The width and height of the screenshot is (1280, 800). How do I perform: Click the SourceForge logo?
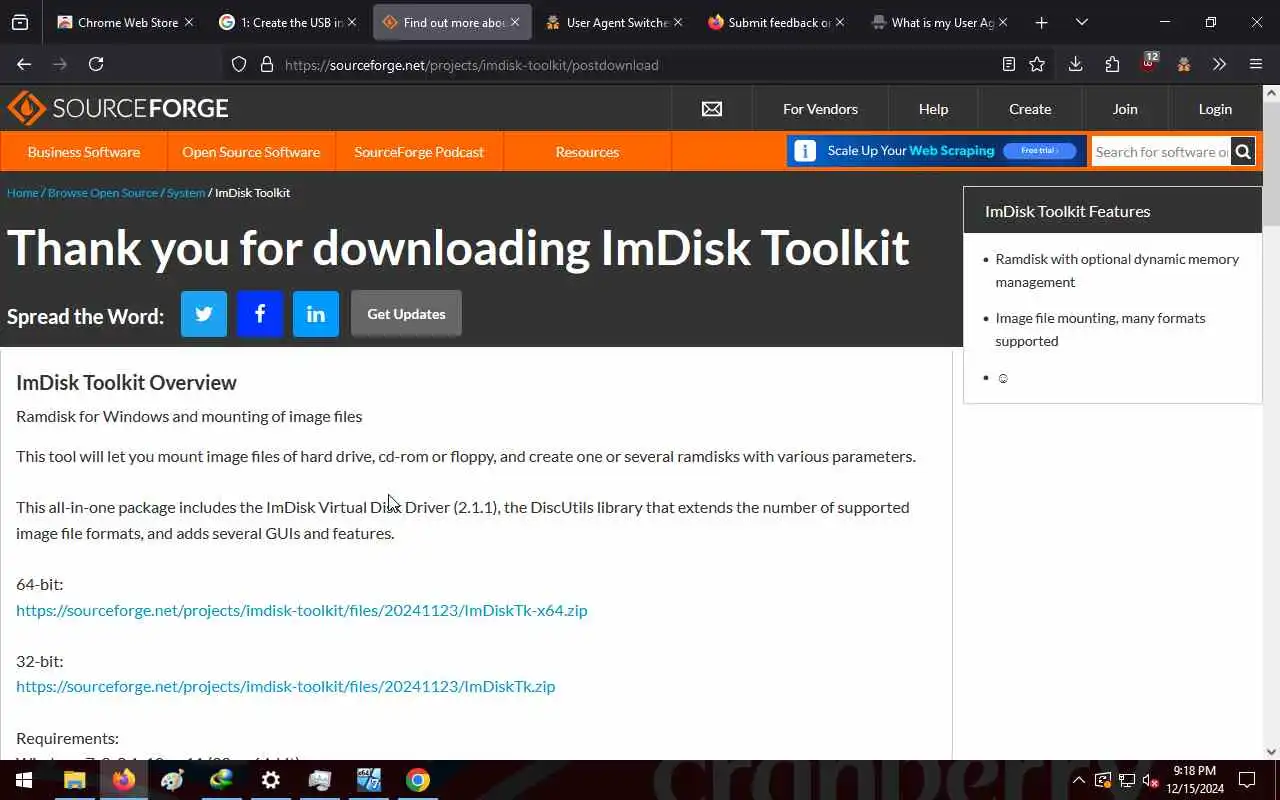pos(118,108)
